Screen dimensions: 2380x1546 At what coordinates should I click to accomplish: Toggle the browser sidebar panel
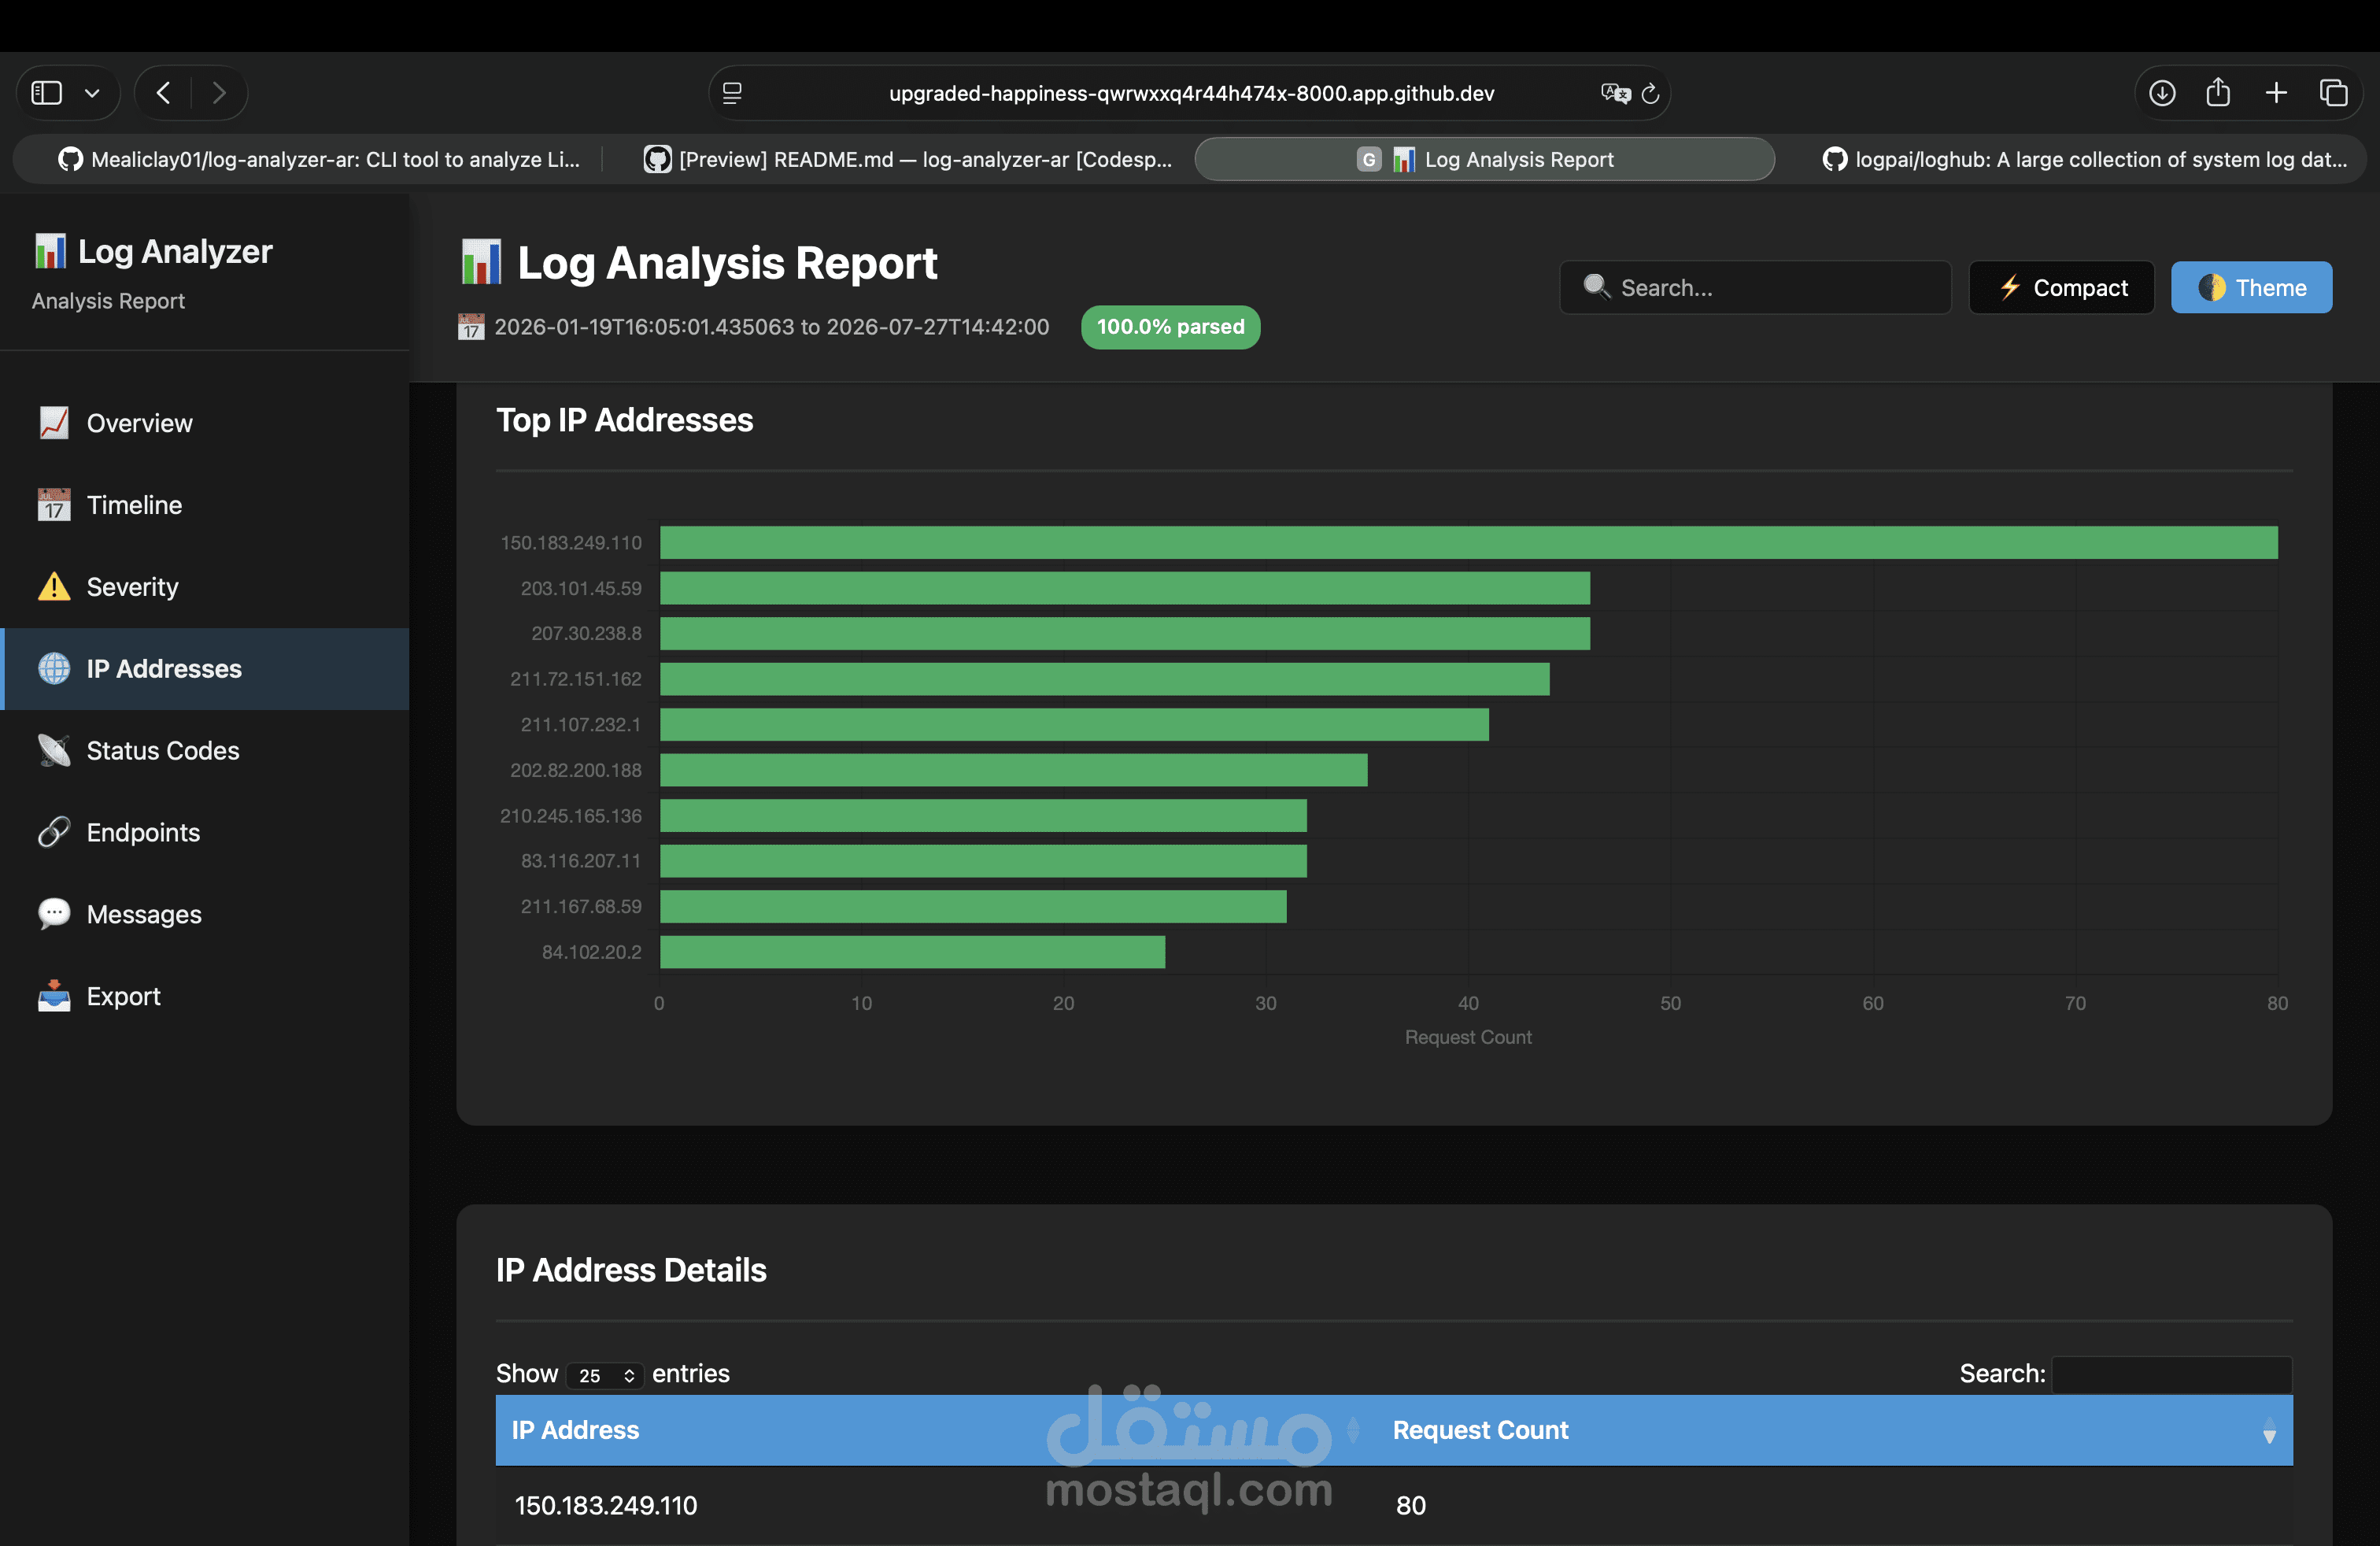(47, 93)
